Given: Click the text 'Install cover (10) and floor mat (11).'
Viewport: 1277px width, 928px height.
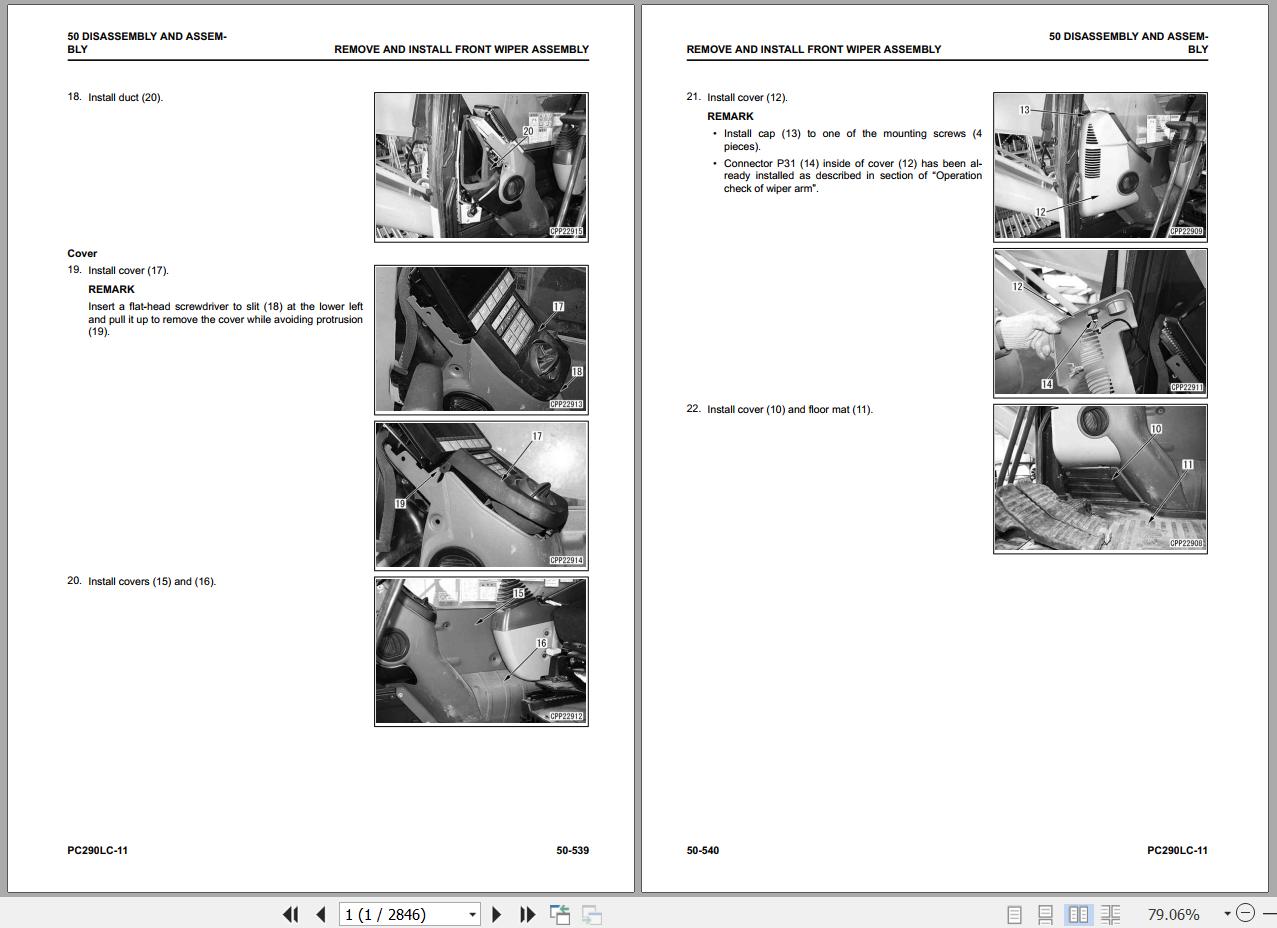Looking at the screenshot, I should (790, 409).
